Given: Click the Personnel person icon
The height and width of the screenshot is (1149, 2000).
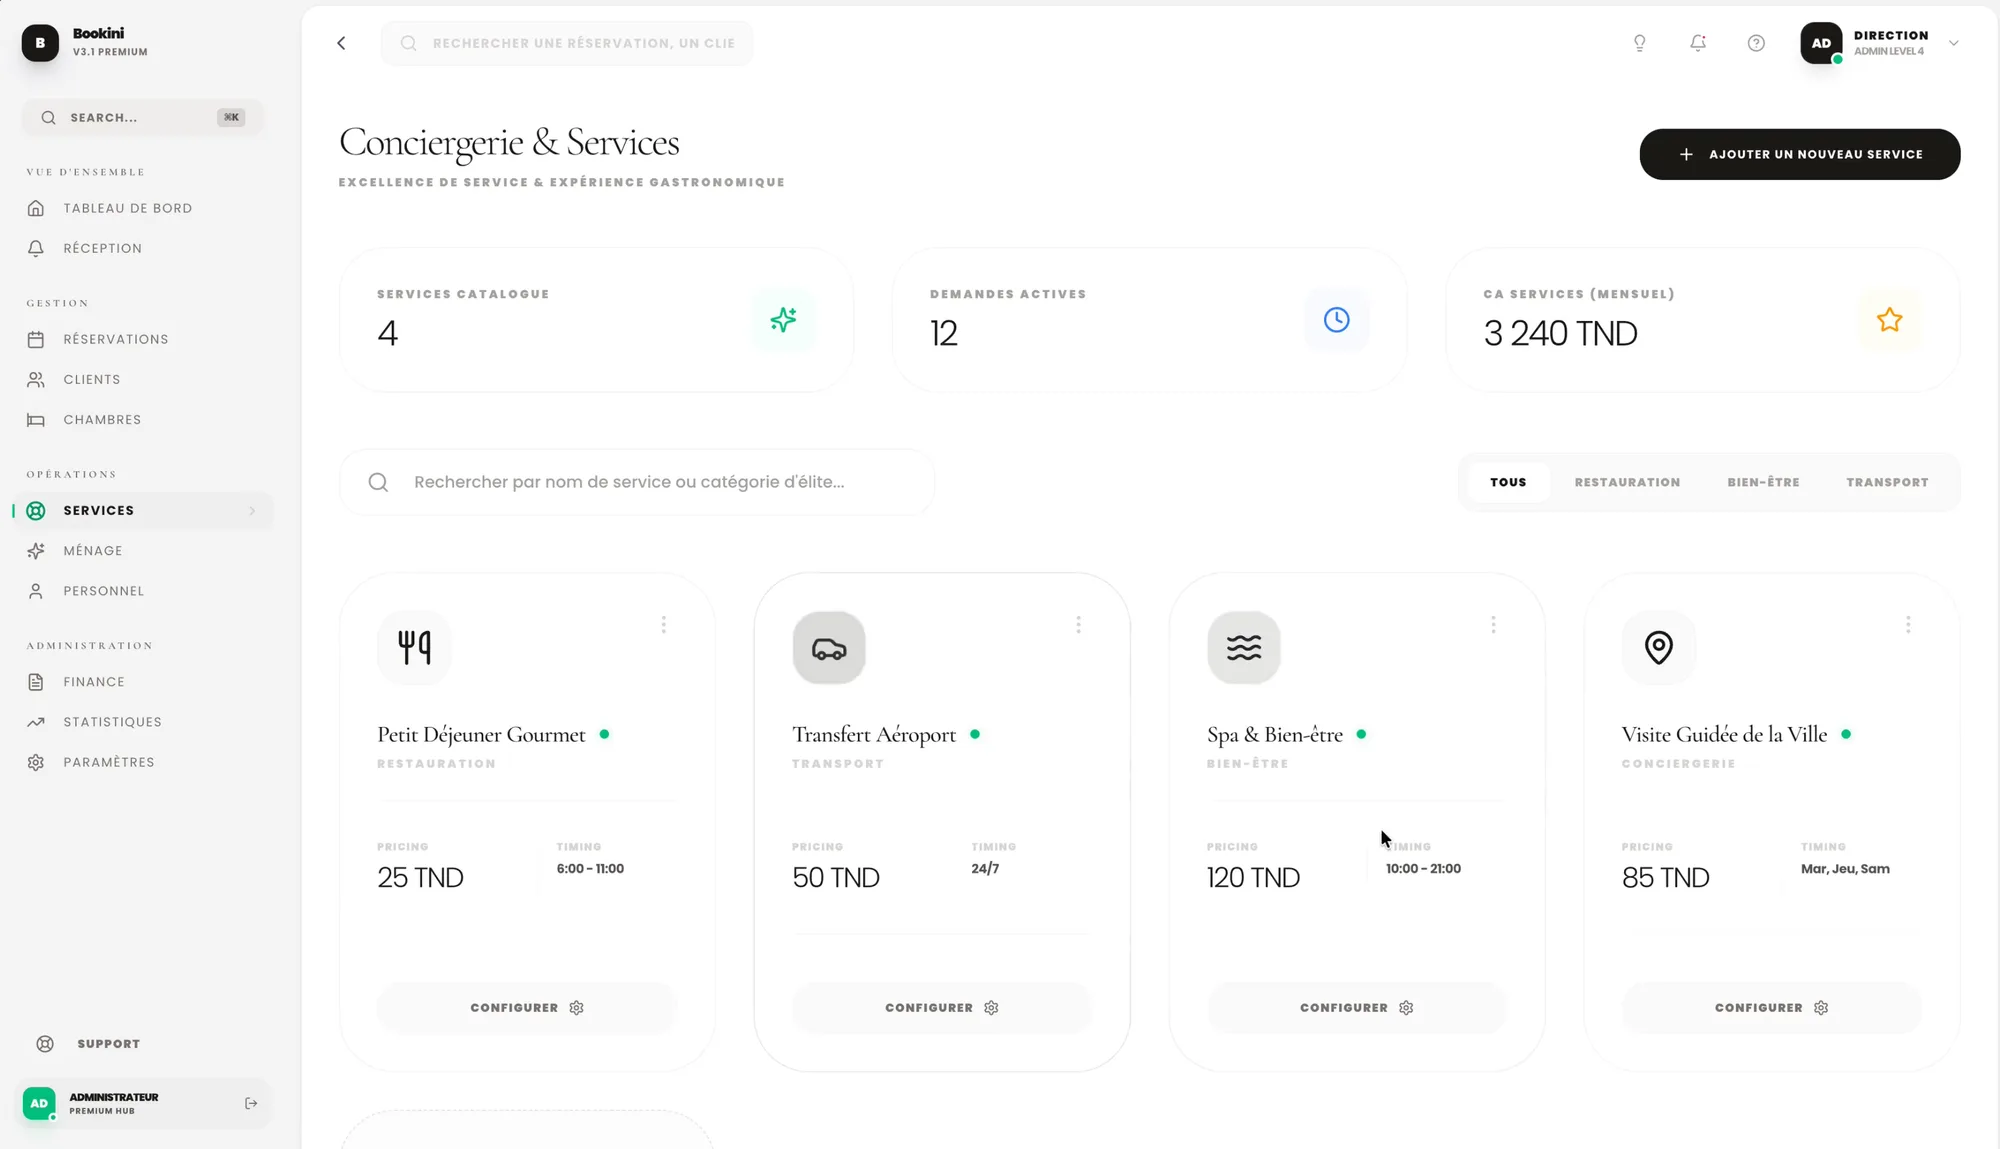Looking at the screenshot, I should click(36, 591).
